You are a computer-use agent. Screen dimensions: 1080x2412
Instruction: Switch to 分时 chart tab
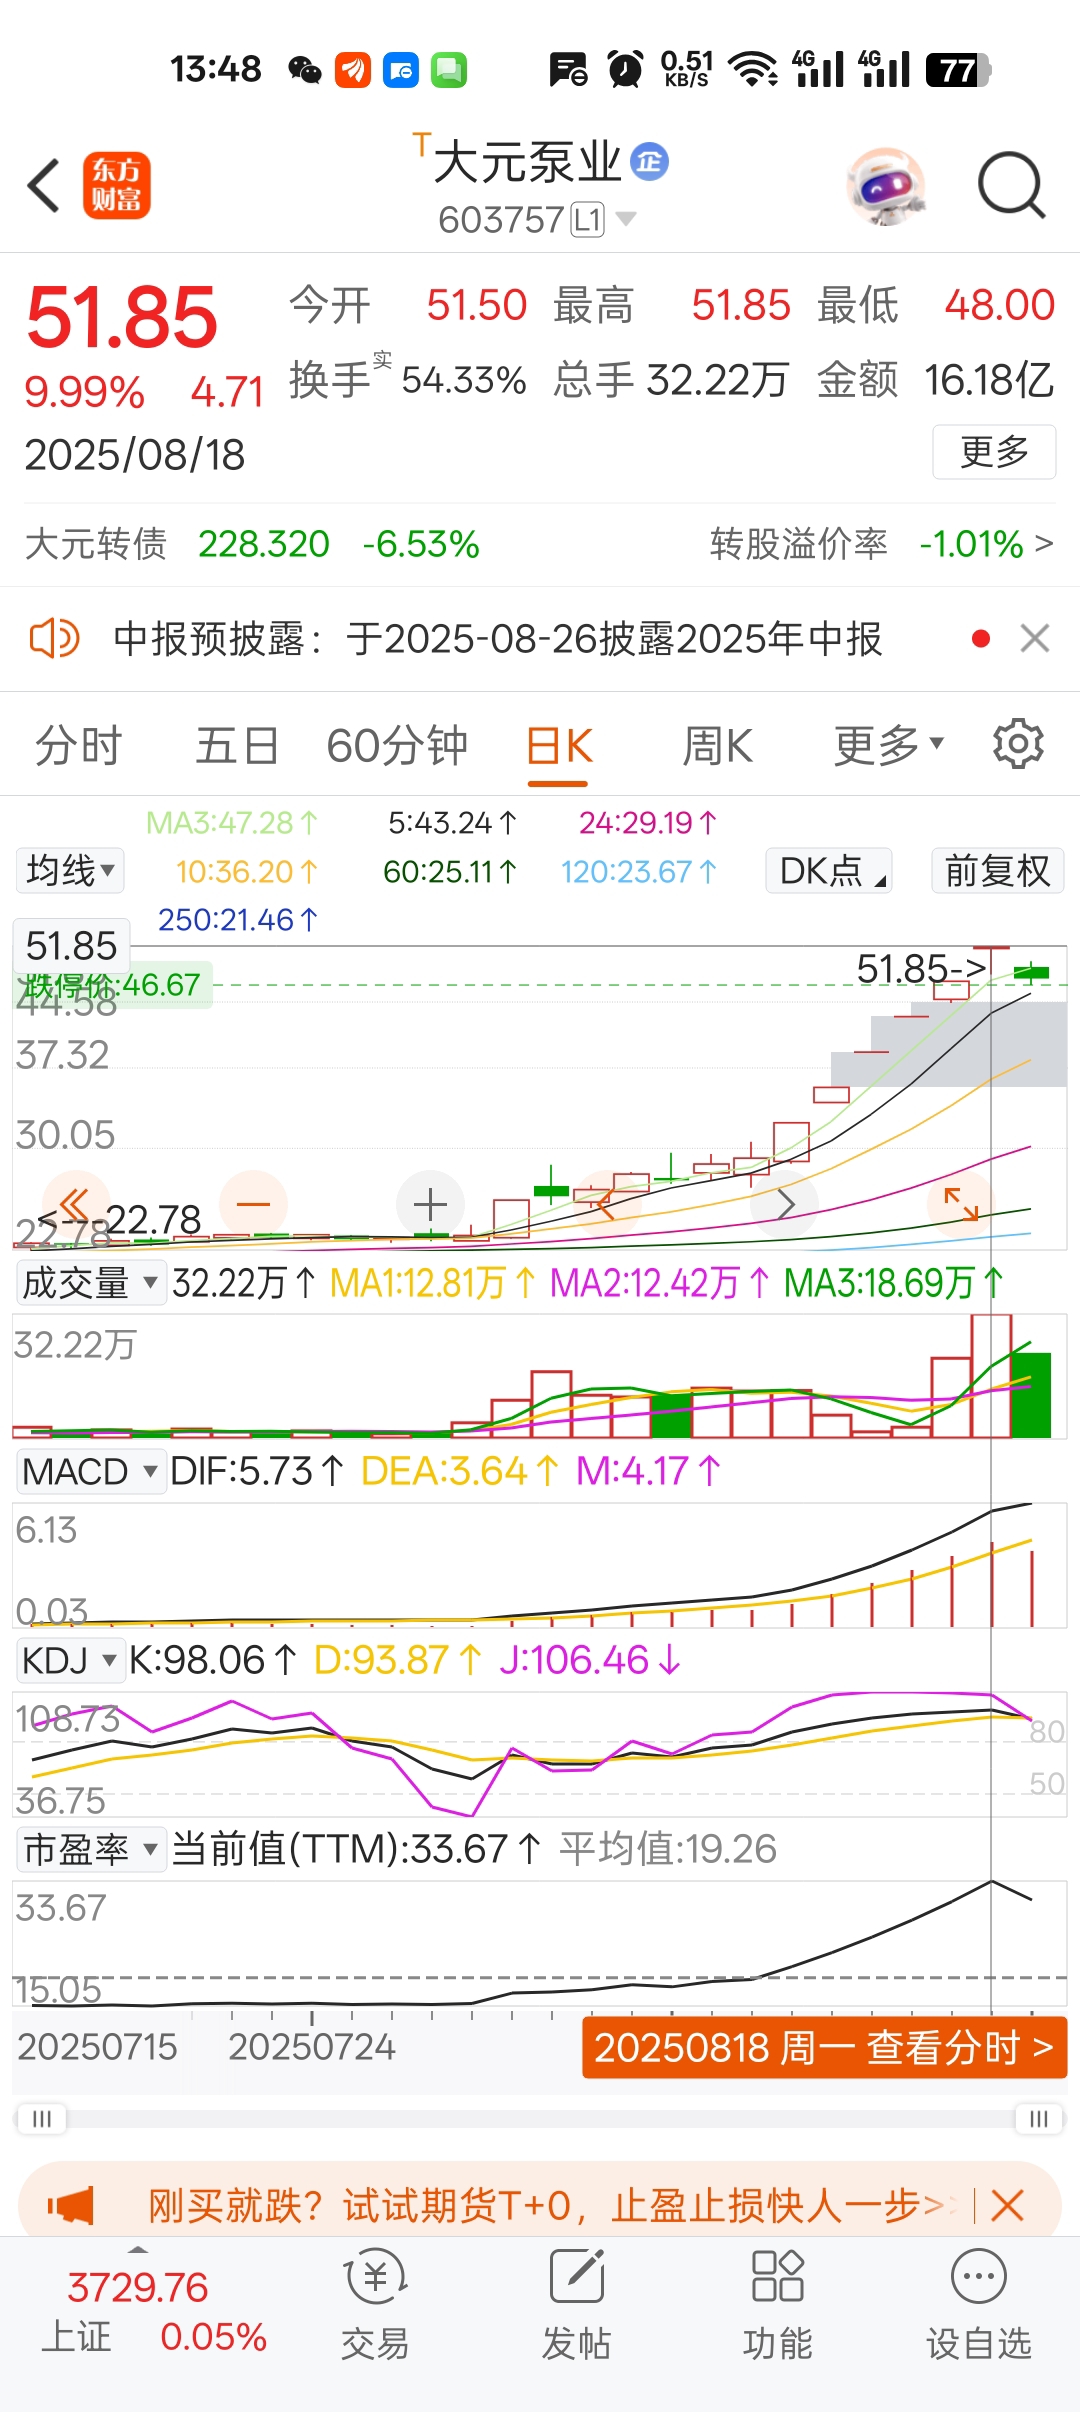click(78, 746)
